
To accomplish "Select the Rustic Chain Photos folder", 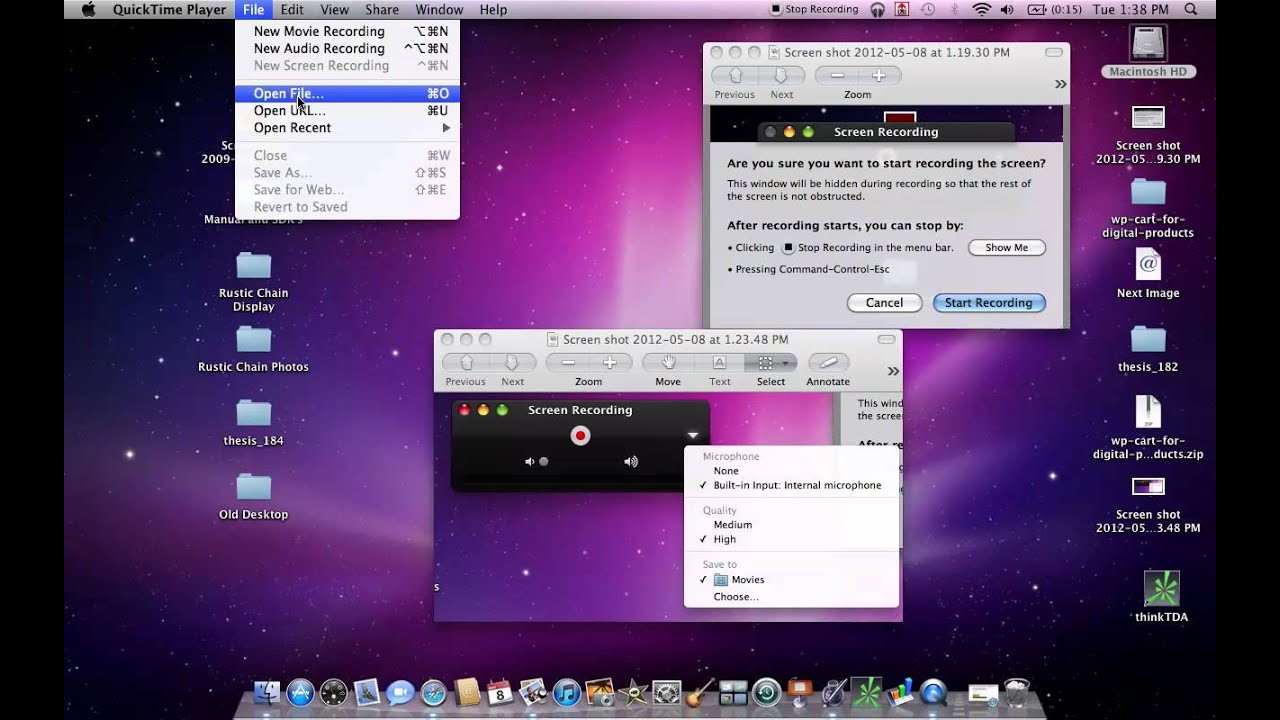I will point(254,339).
